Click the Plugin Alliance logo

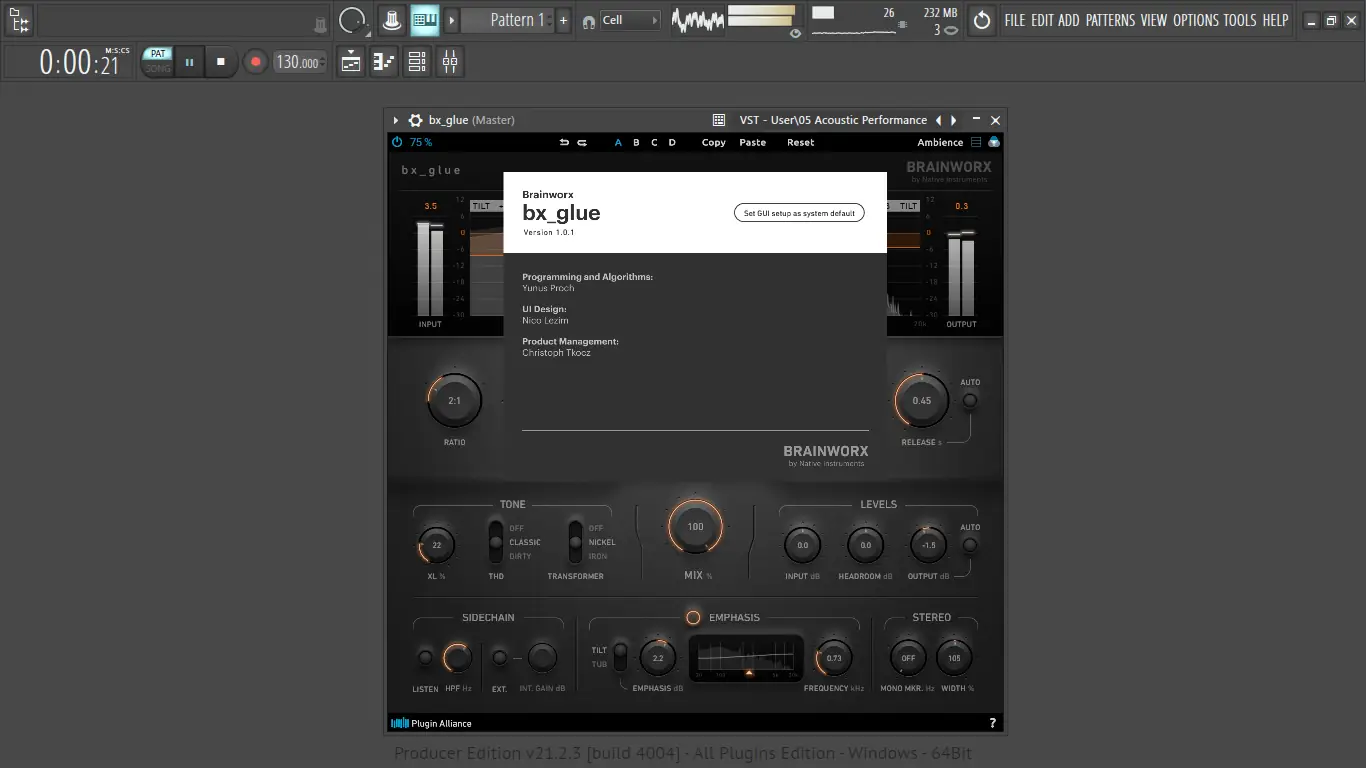[431, 723]
